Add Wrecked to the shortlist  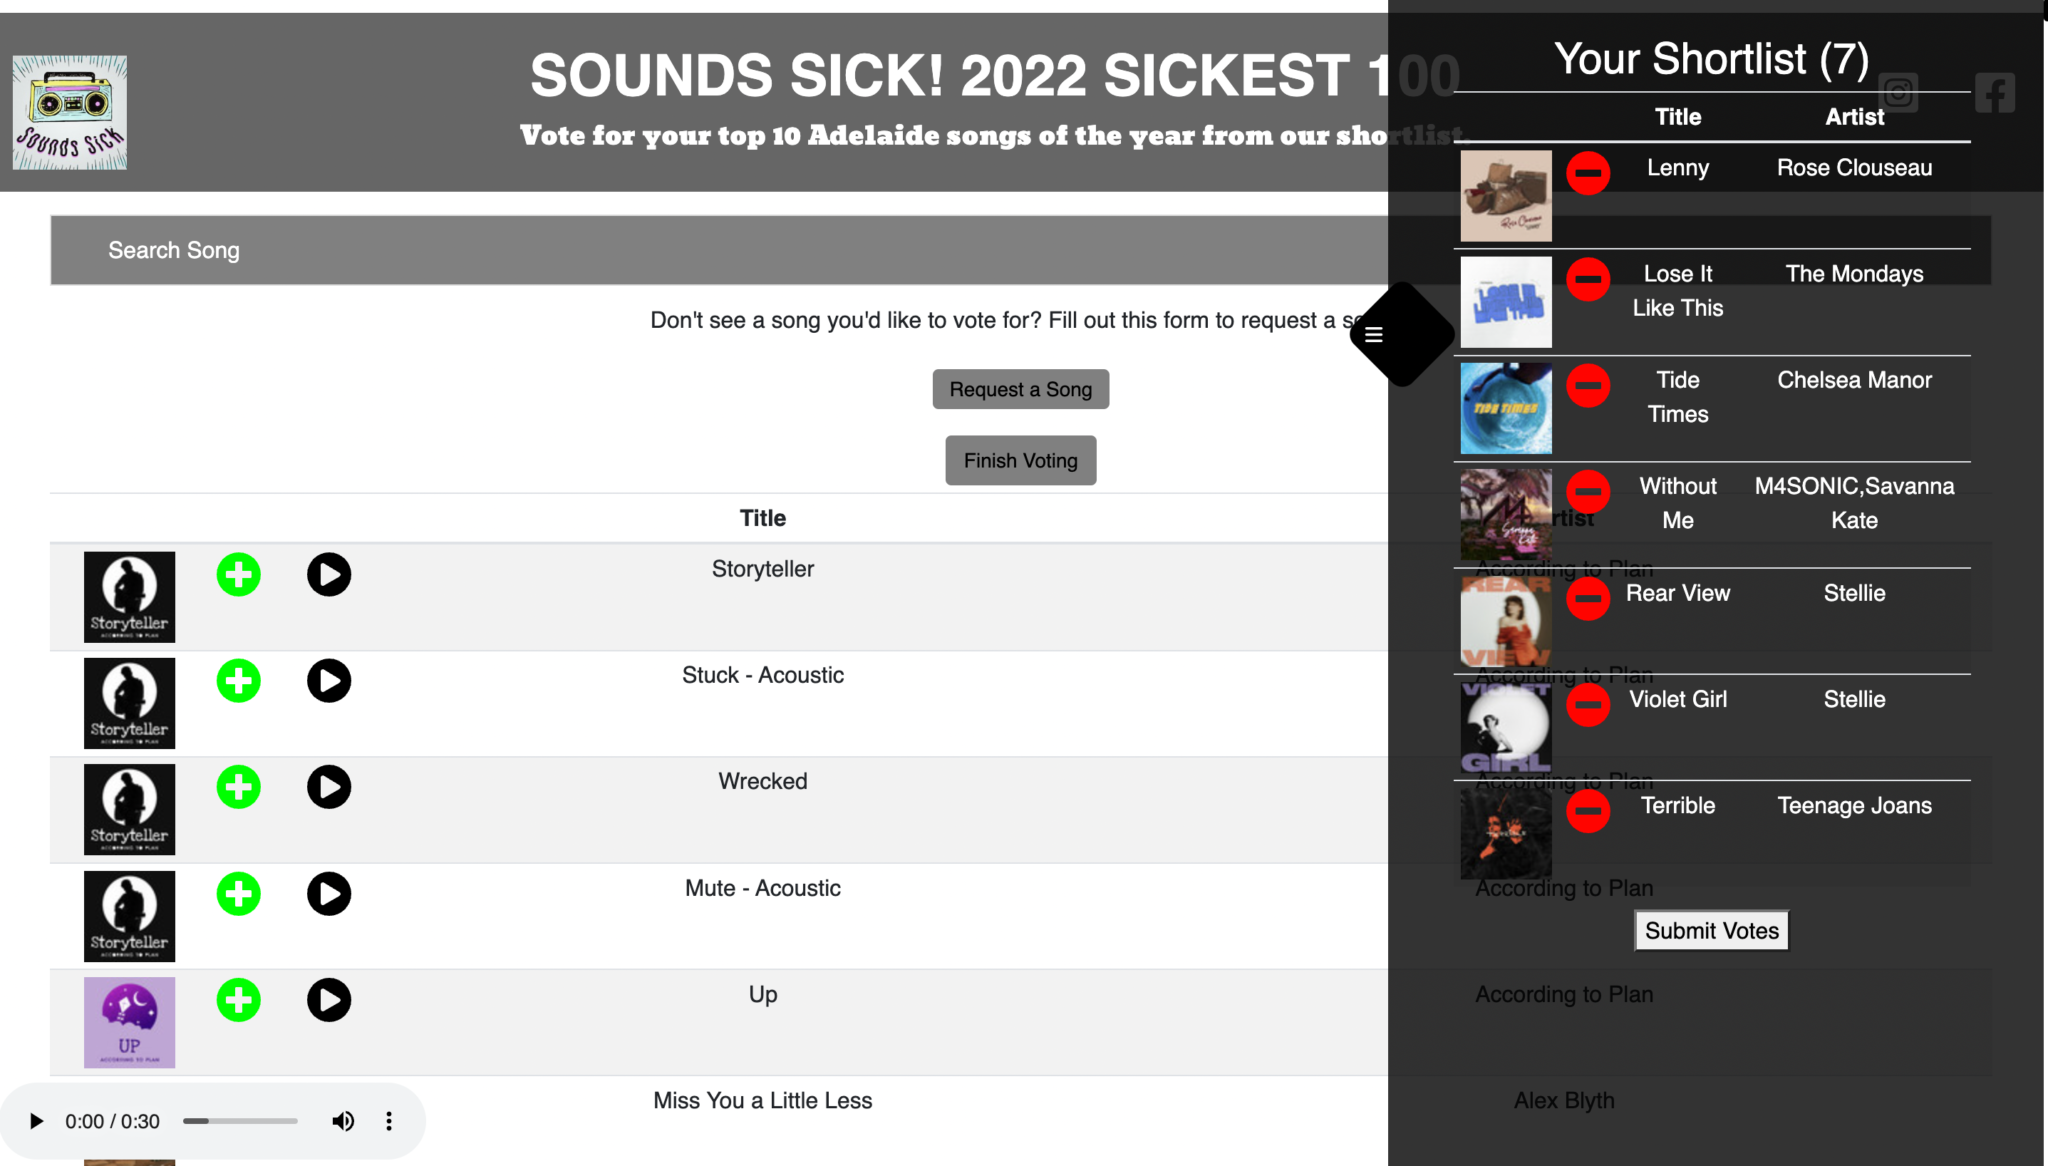238,787
